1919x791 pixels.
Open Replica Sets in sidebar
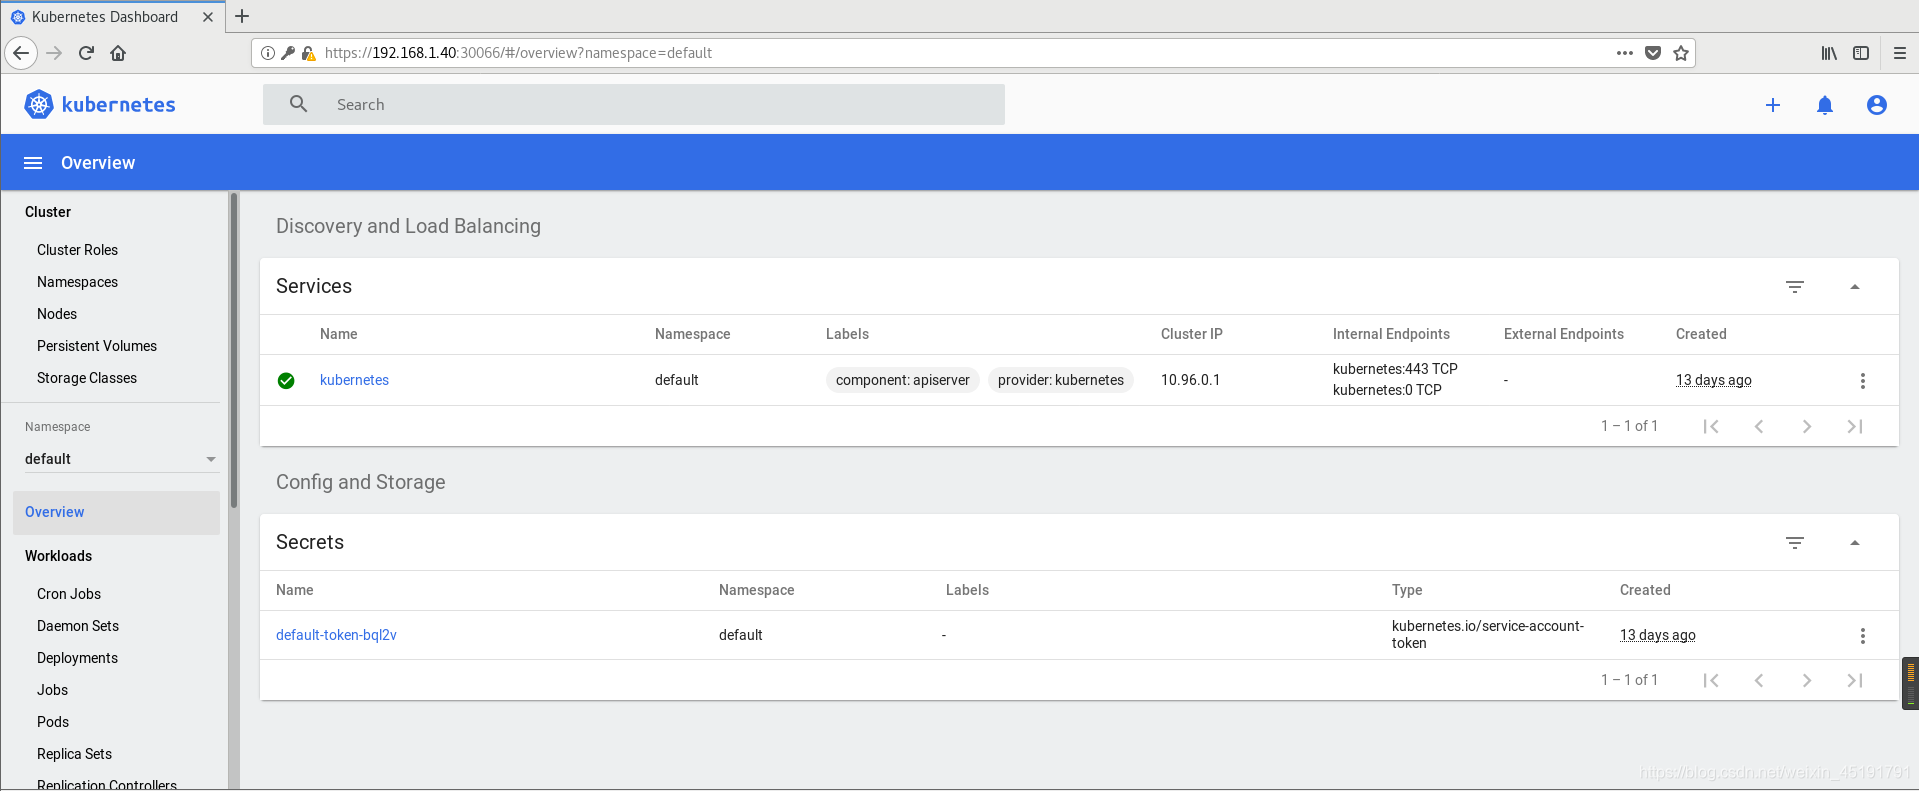pyautogui.click(x=74, y=754)
